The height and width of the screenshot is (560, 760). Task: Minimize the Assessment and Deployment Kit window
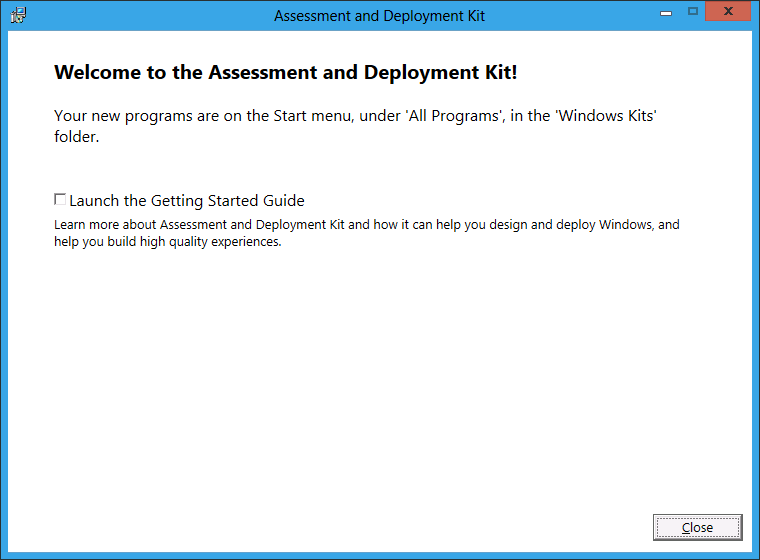pyautogui.click(x=666, y=12)
